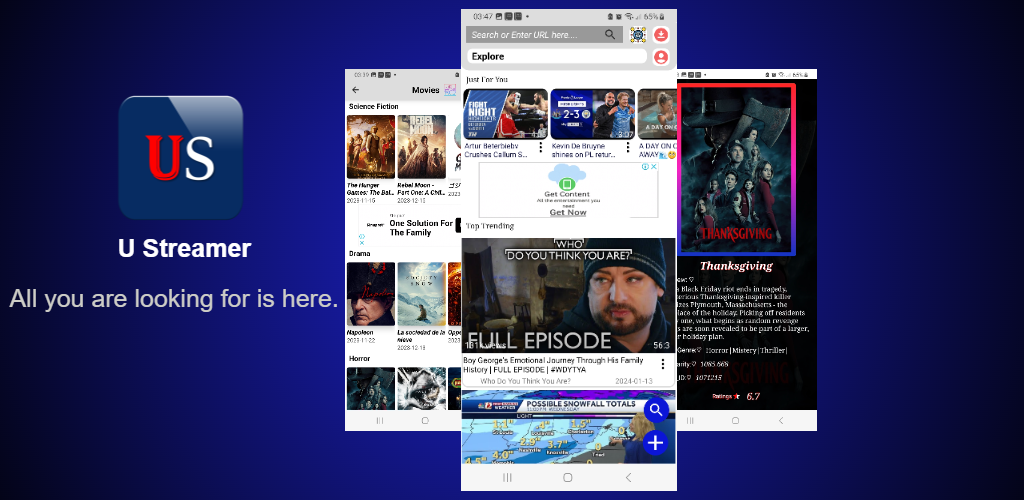Tap home button on center phone nav bar
1024x500 pixels.
point(568,478)
